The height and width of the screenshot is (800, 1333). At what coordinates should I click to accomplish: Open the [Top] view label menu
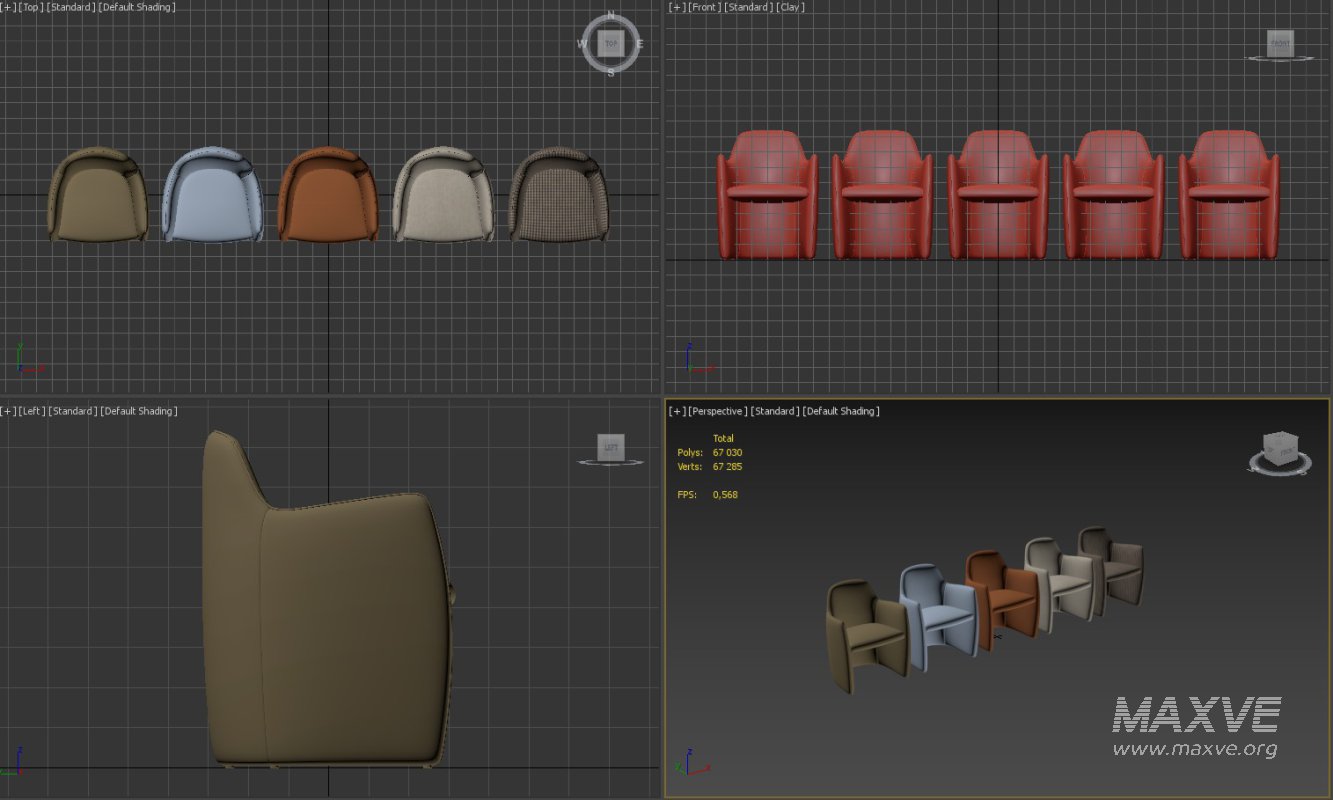coord(31,7)
